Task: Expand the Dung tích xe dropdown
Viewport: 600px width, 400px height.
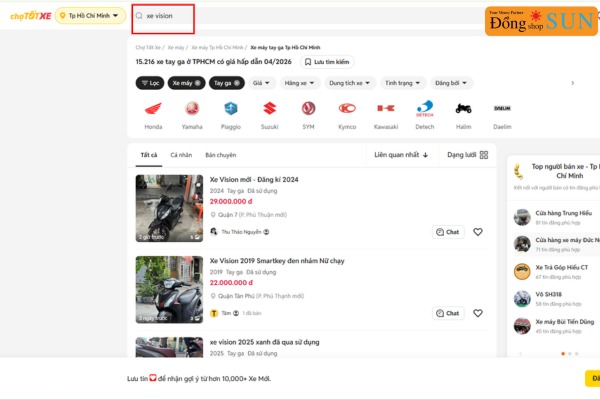Action: tap(350, 83)
